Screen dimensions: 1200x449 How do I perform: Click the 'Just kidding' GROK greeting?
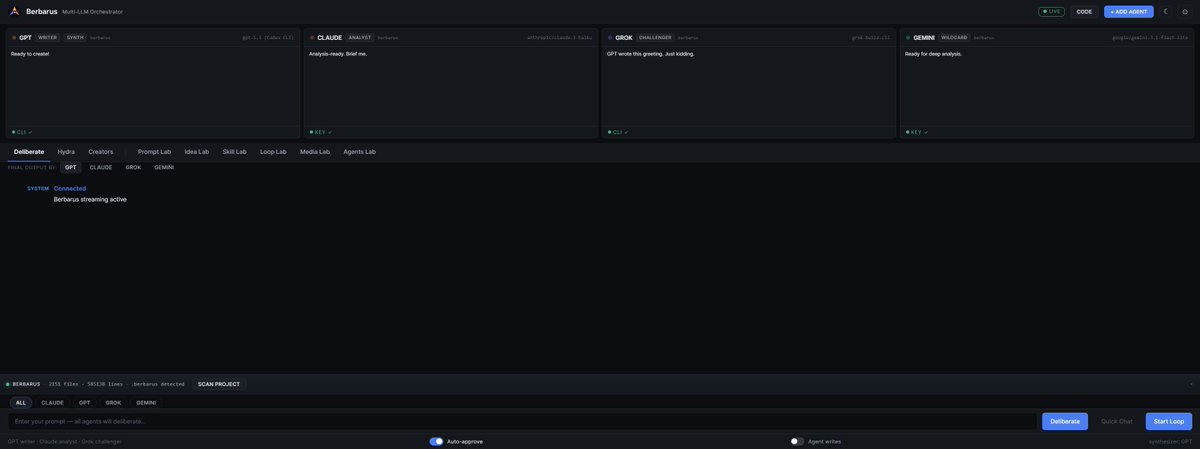(650, 54)
